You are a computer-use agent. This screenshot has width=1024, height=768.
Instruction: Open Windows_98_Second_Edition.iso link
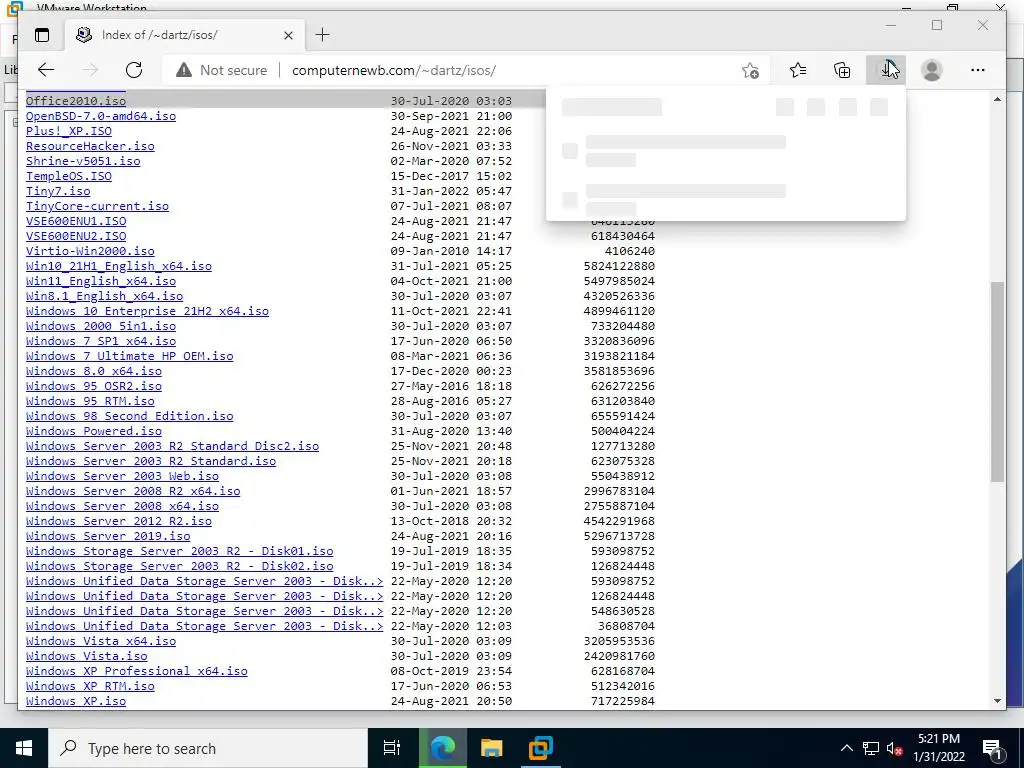[129, 416]
